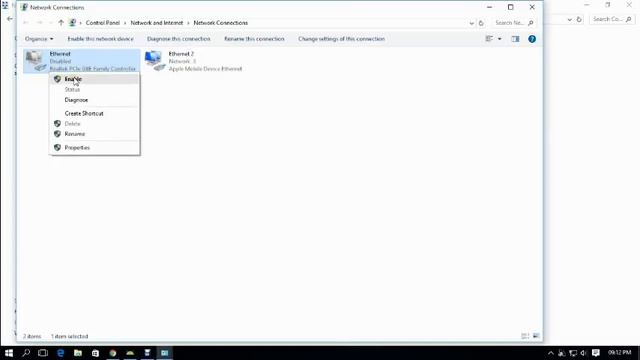Screen dimensions: 640x360
Task: Refresh the background Control Panel window
Action: (x=579, y=19)
